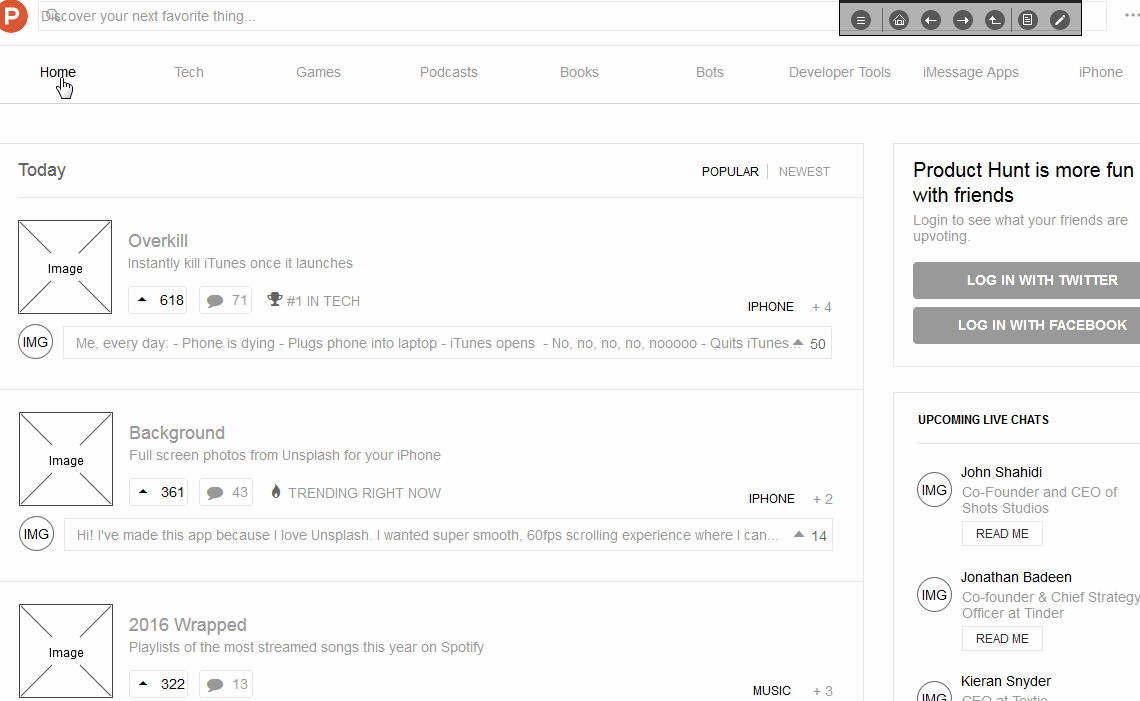Open the Bots tab
The height and width of the screenshot is (701, 1140).
pyautogui.click(x=710, y=72)
